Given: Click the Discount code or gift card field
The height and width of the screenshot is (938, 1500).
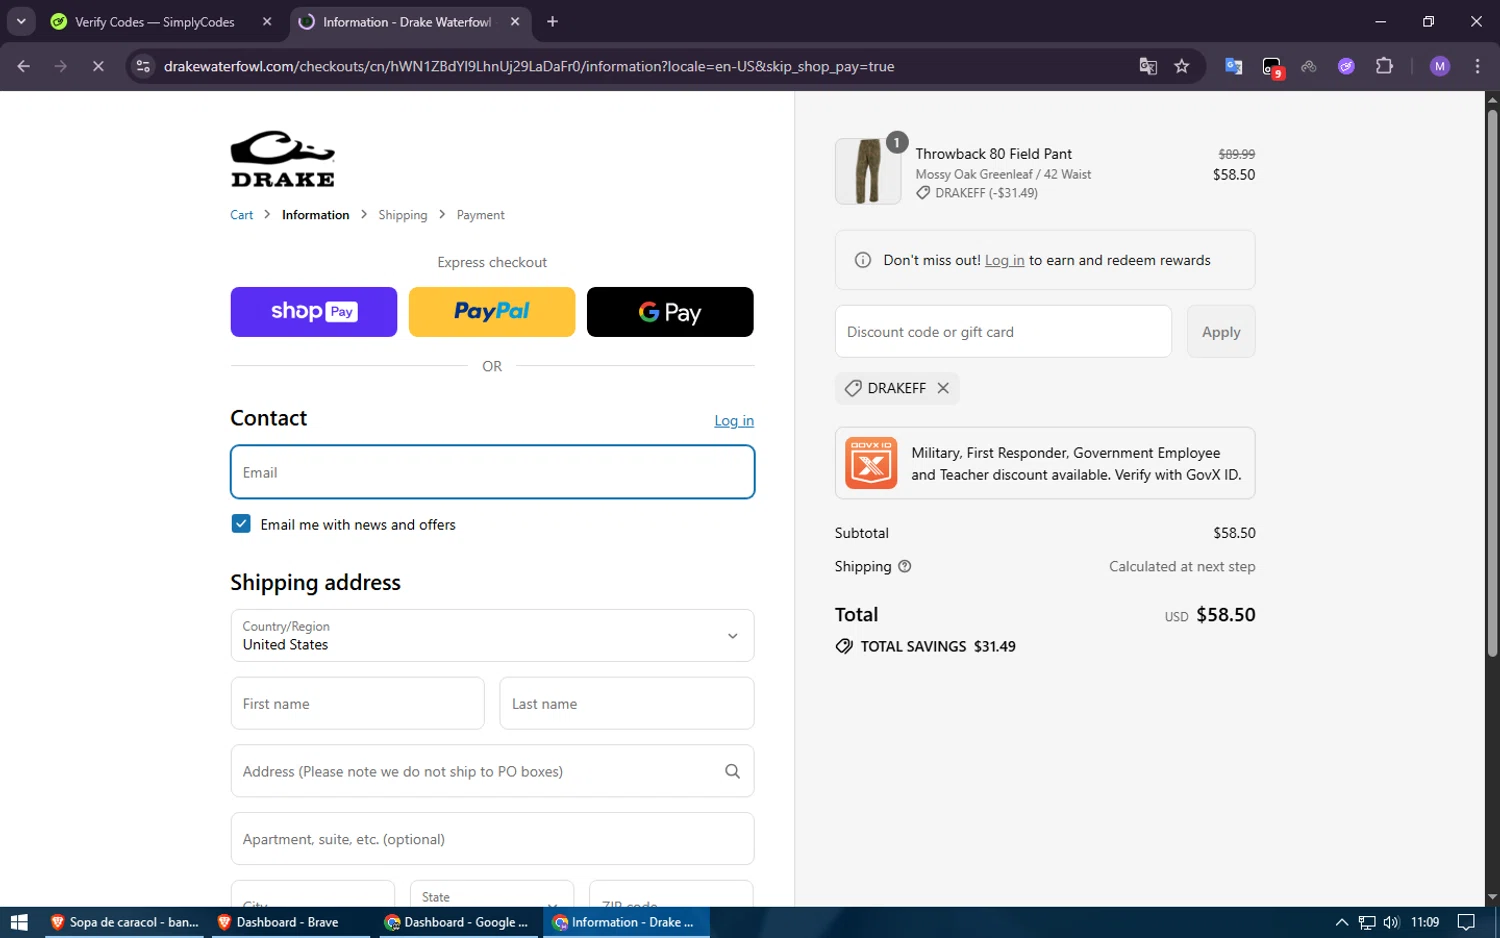Looking at the screenshot, I should coord(1003,332).
